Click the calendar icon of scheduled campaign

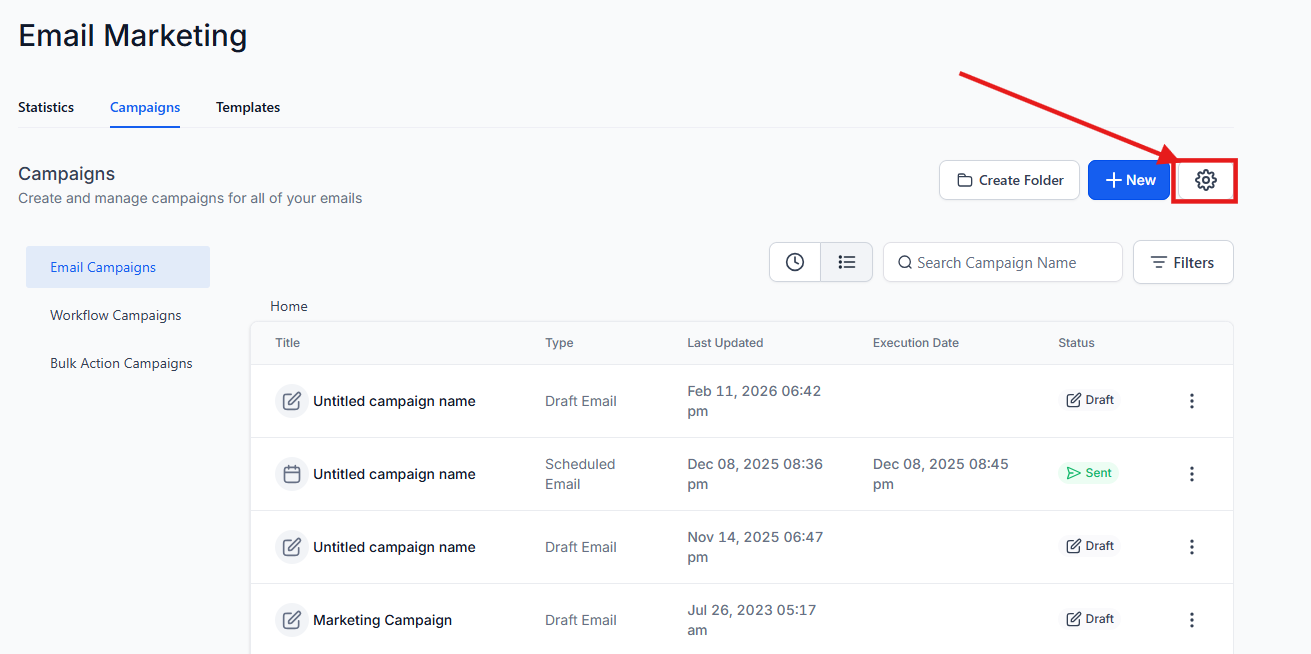pos(291,474)
